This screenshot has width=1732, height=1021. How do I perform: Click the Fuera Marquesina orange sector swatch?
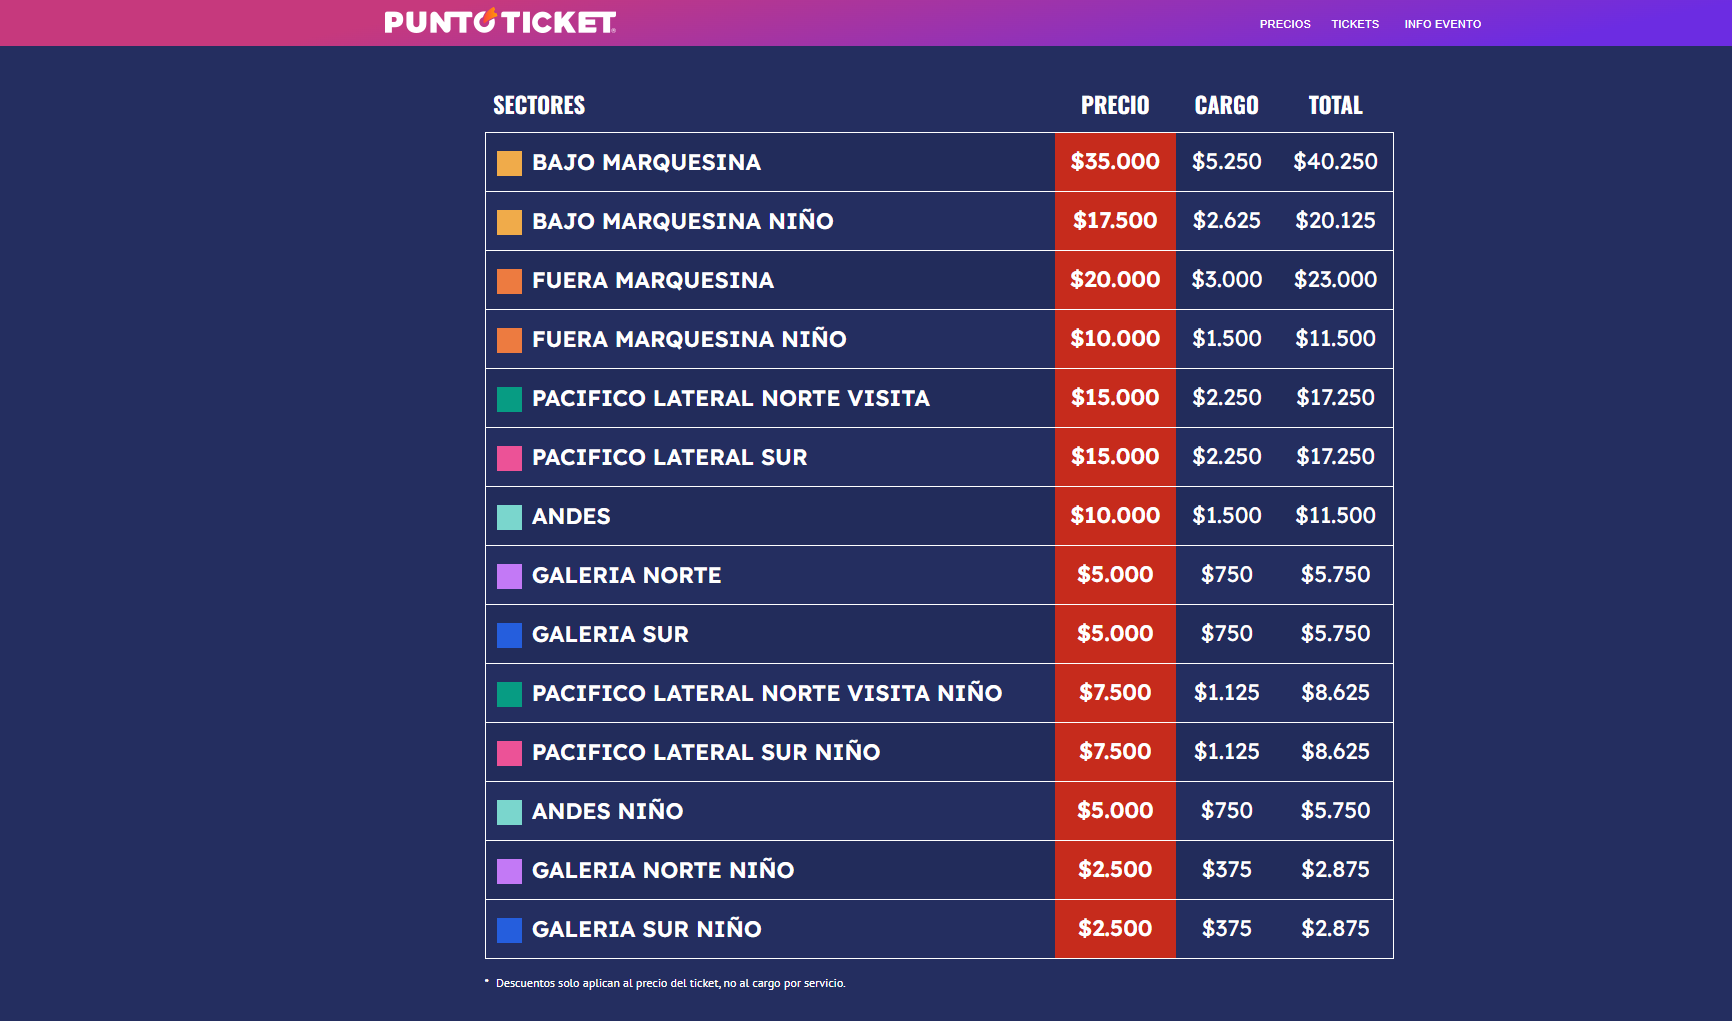509,281
